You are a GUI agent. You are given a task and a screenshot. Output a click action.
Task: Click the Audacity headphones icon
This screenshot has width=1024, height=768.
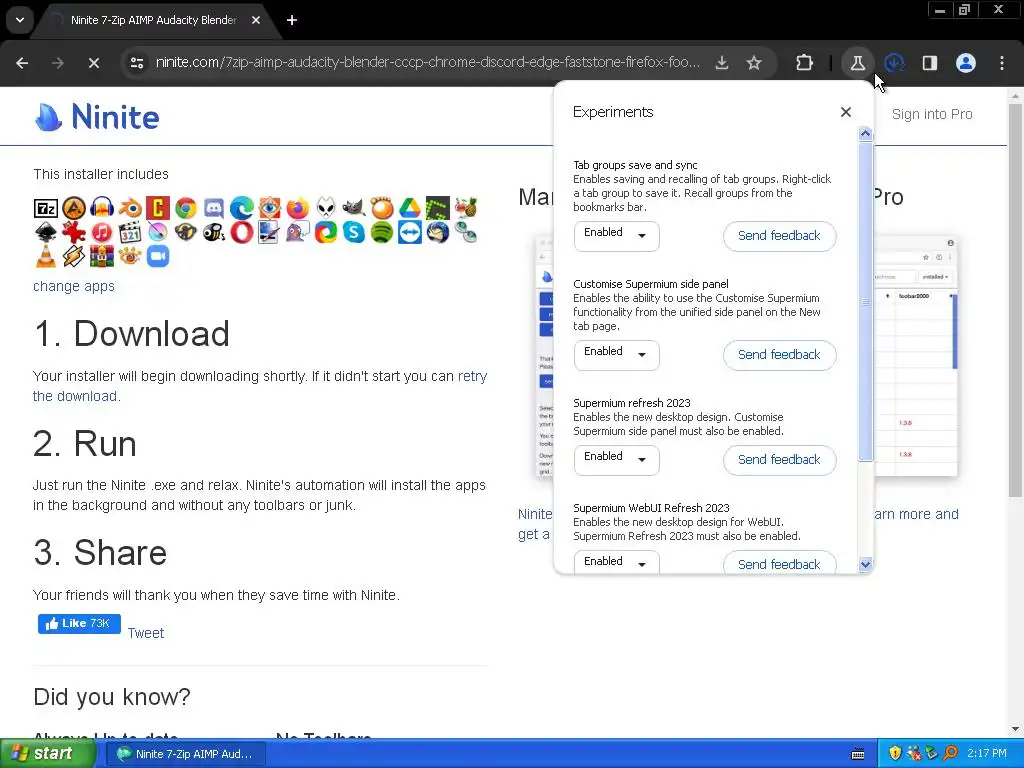102,208
